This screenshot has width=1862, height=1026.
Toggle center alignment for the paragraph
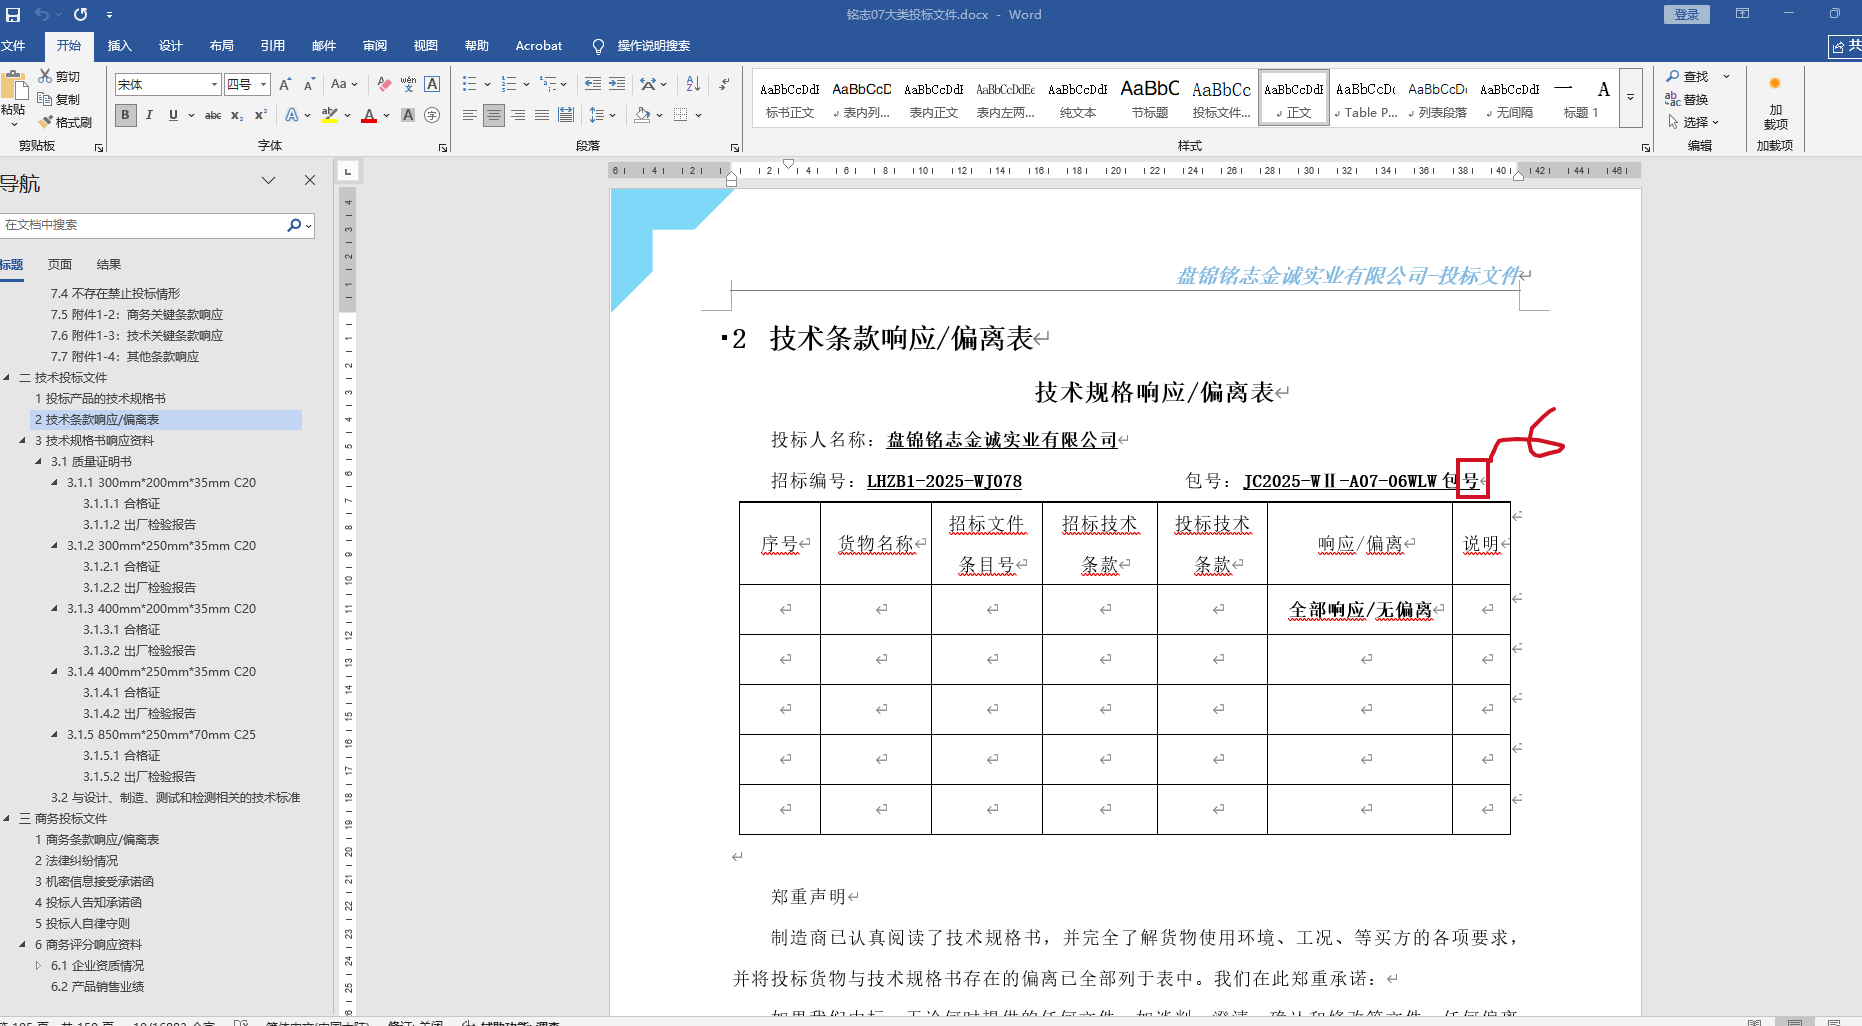click(x=494, y=115)
